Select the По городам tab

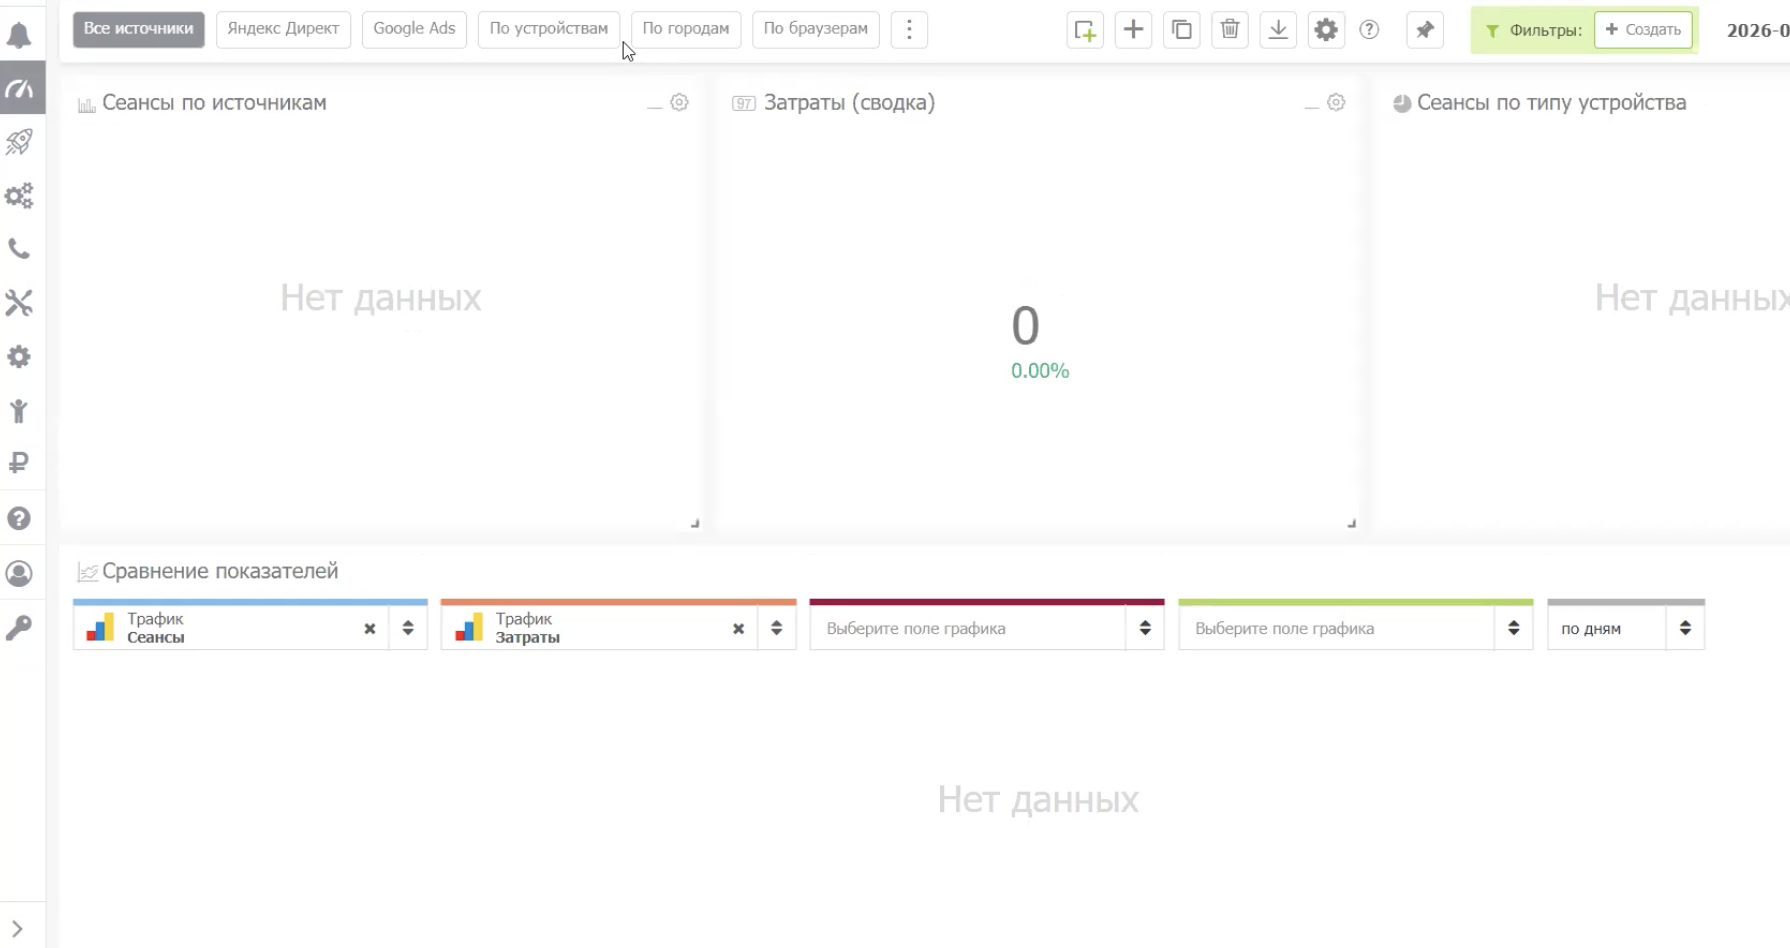pyautogui.click(x=685, y=29)
